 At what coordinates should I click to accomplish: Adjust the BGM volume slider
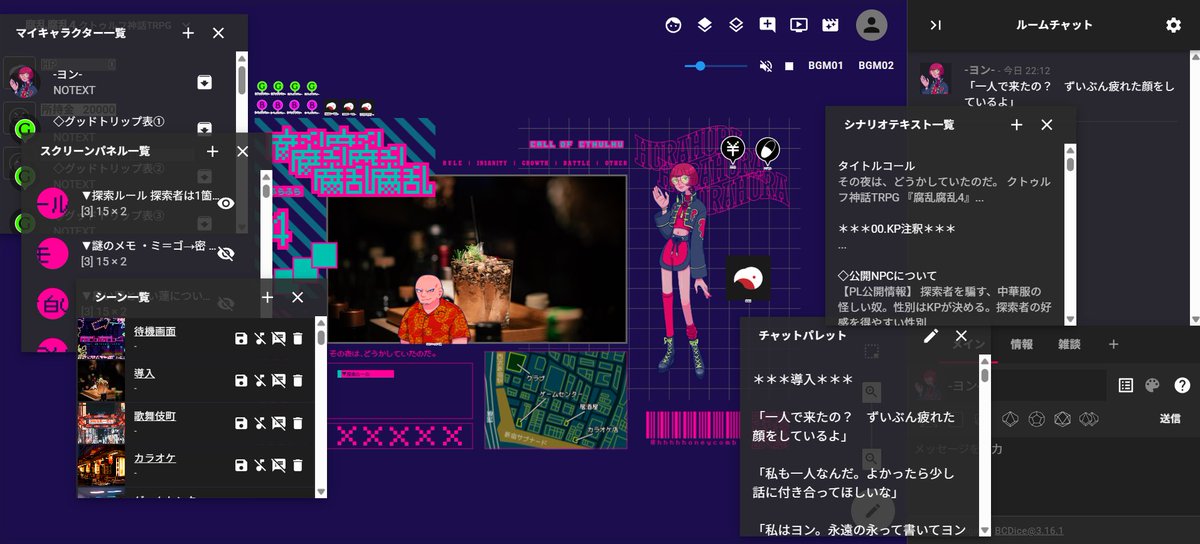click(716, 66)
